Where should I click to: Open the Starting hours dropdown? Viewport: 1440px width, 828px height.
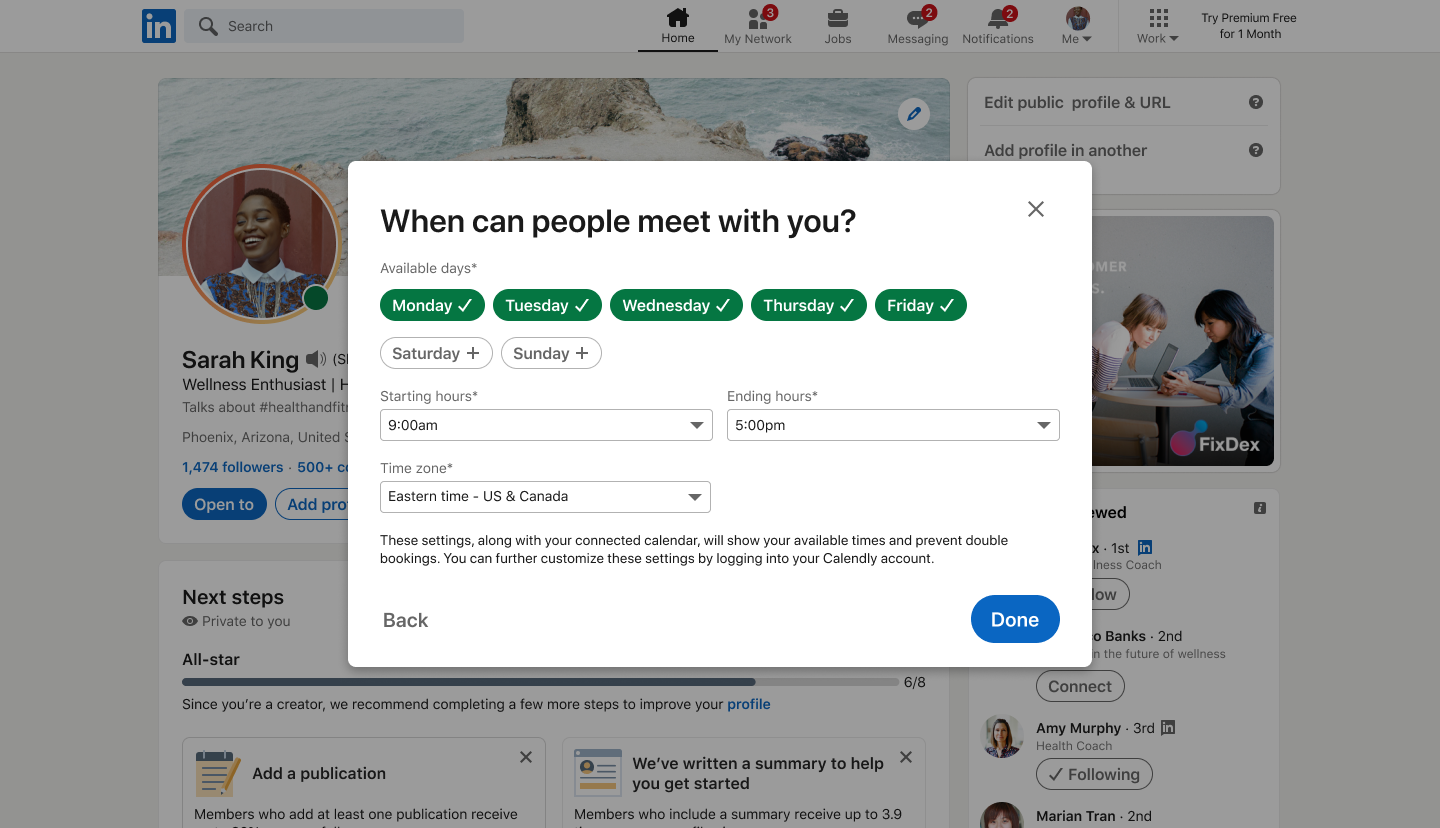[x=546, y=425]
